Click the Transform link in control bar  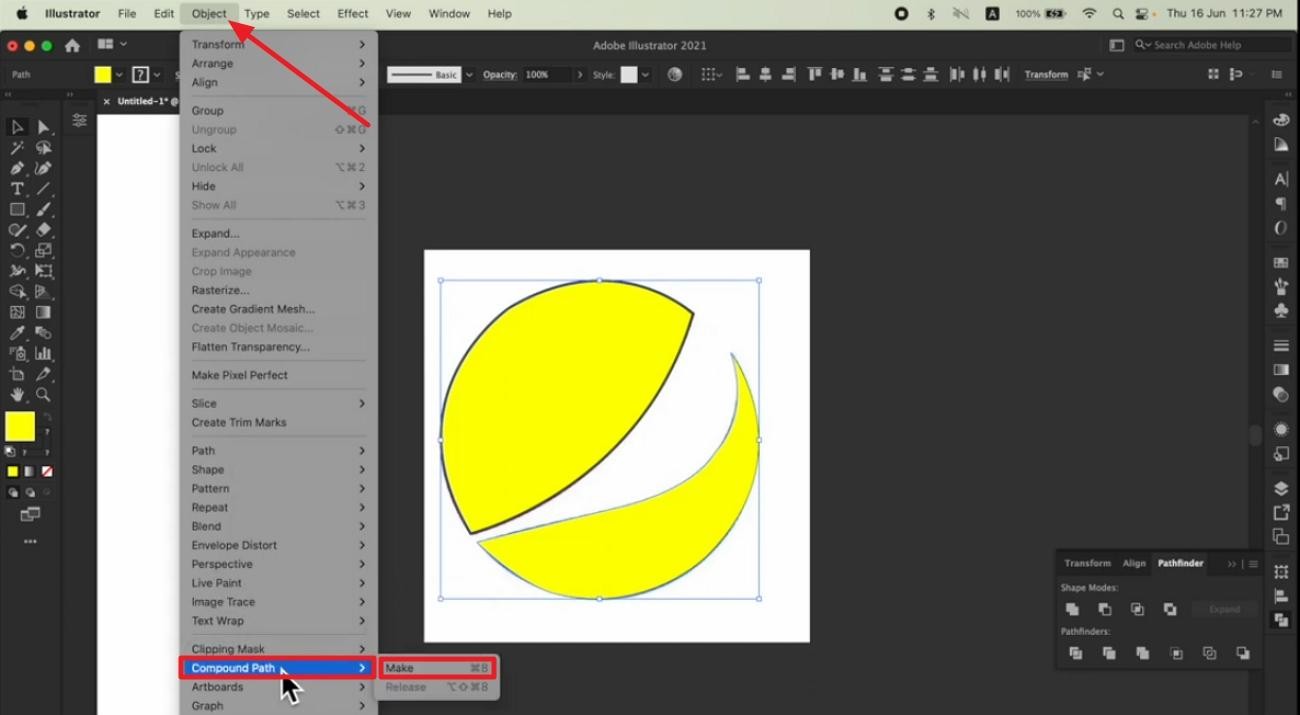click(x=1046, y=74)
